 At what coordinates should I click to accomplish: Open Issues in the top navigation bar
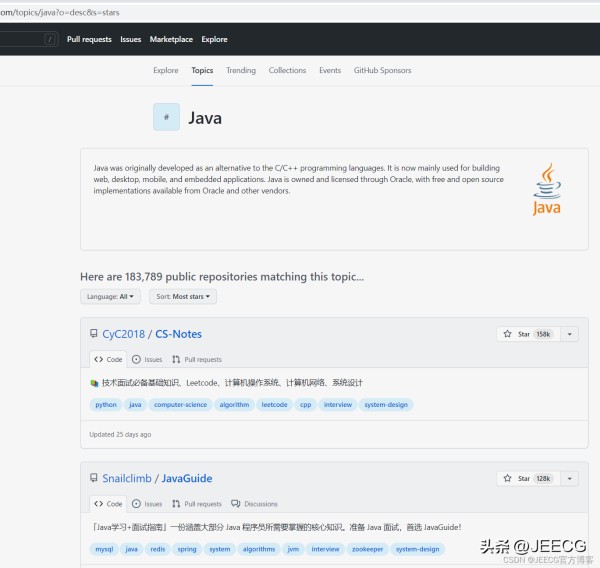coord(130,39)
